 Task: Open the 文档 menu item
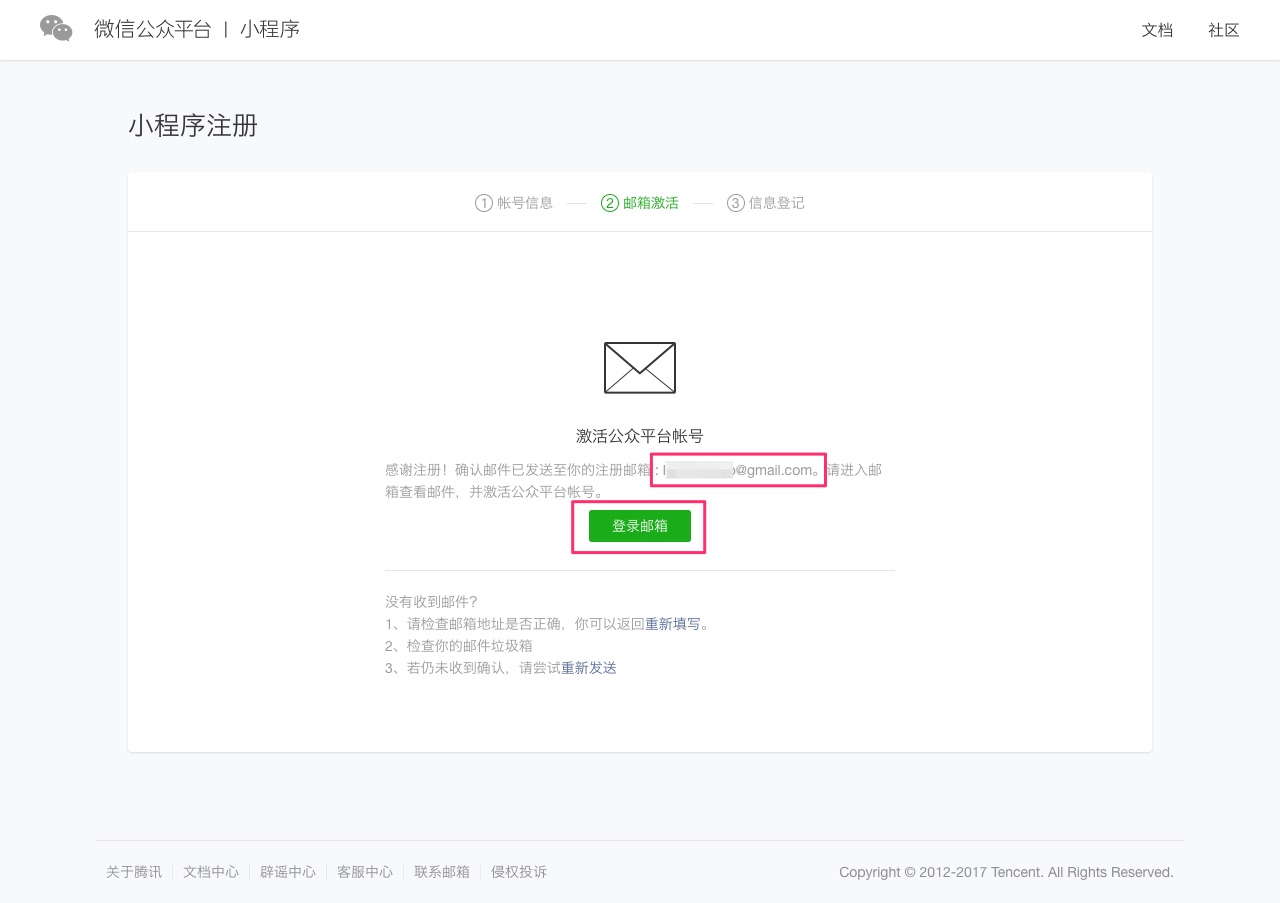click(x=1157, y=30)
